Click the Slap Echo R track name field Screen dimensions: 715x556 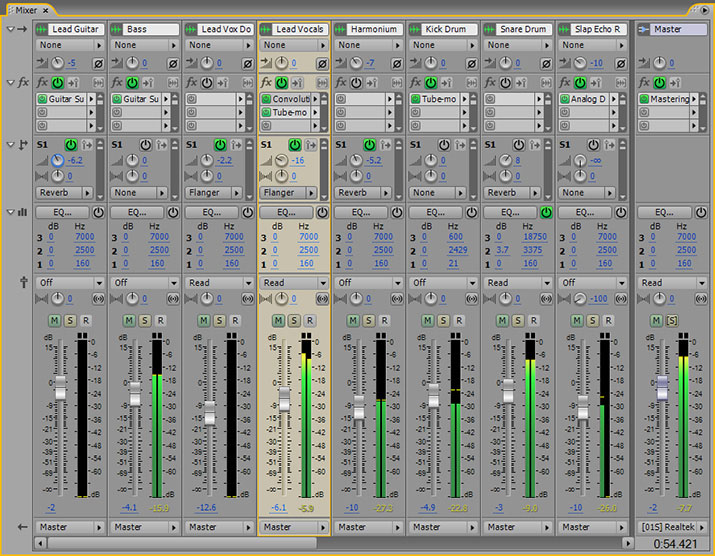coord(598,30)
